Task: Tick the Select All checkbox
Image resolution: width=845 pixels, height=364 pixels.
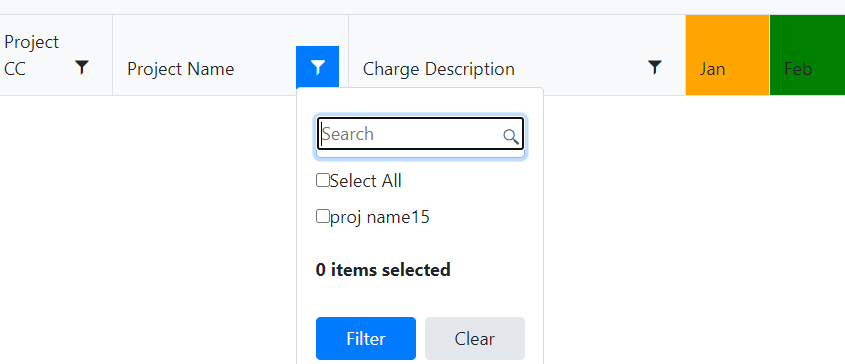Action: click(322, 180)
